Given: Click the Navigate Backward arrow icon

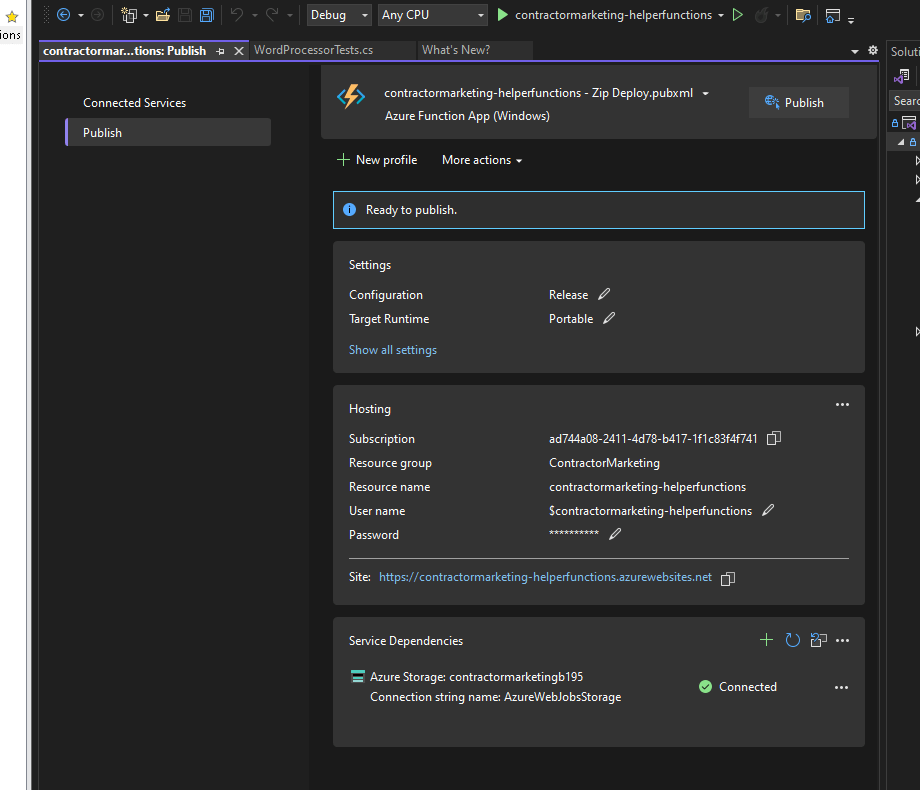Looking at the screenshot, I should tap(63, 15).
